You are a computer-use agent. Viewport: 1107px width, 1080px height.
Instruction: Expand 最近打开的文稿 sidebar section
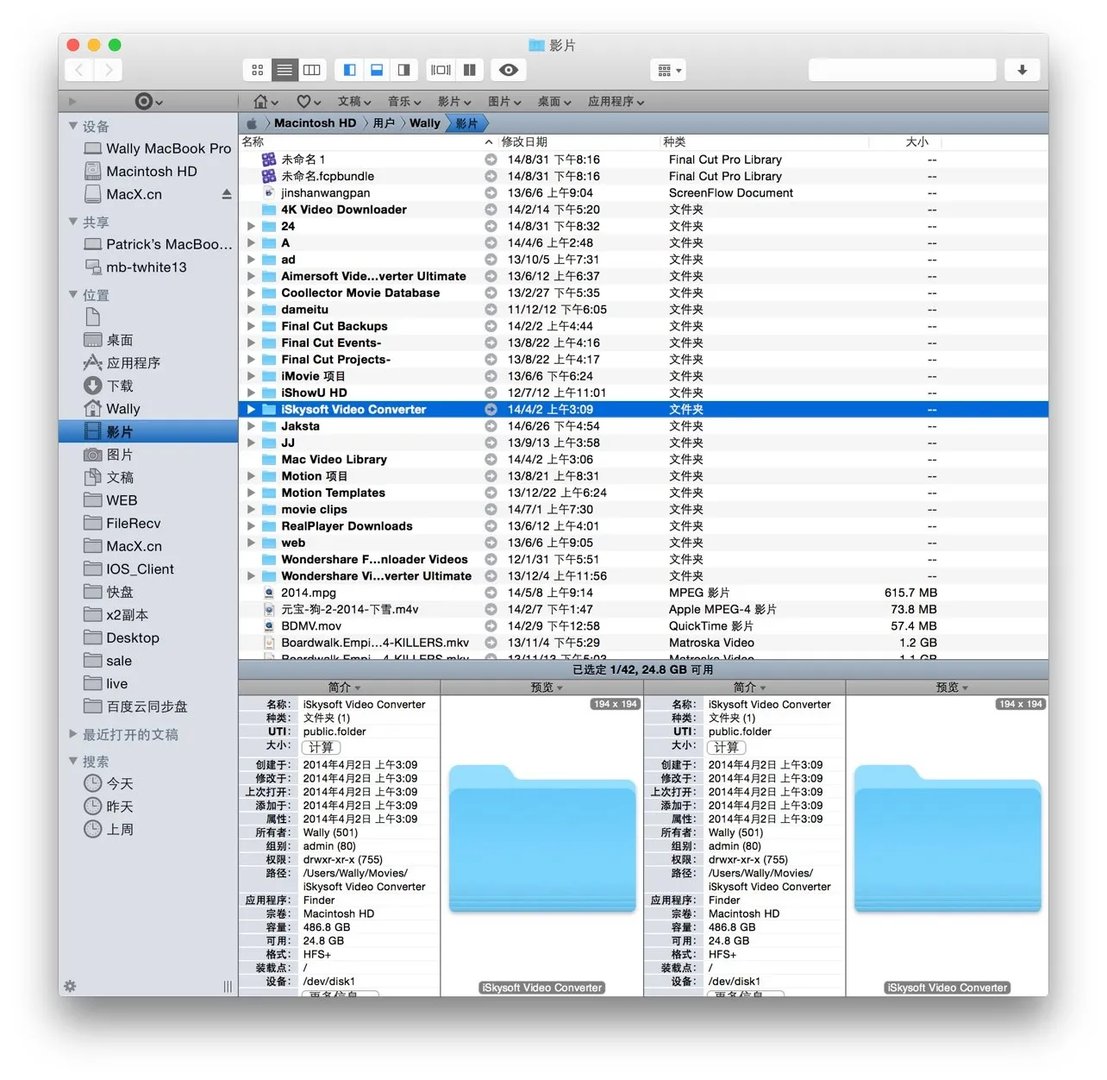pos(72,734)
